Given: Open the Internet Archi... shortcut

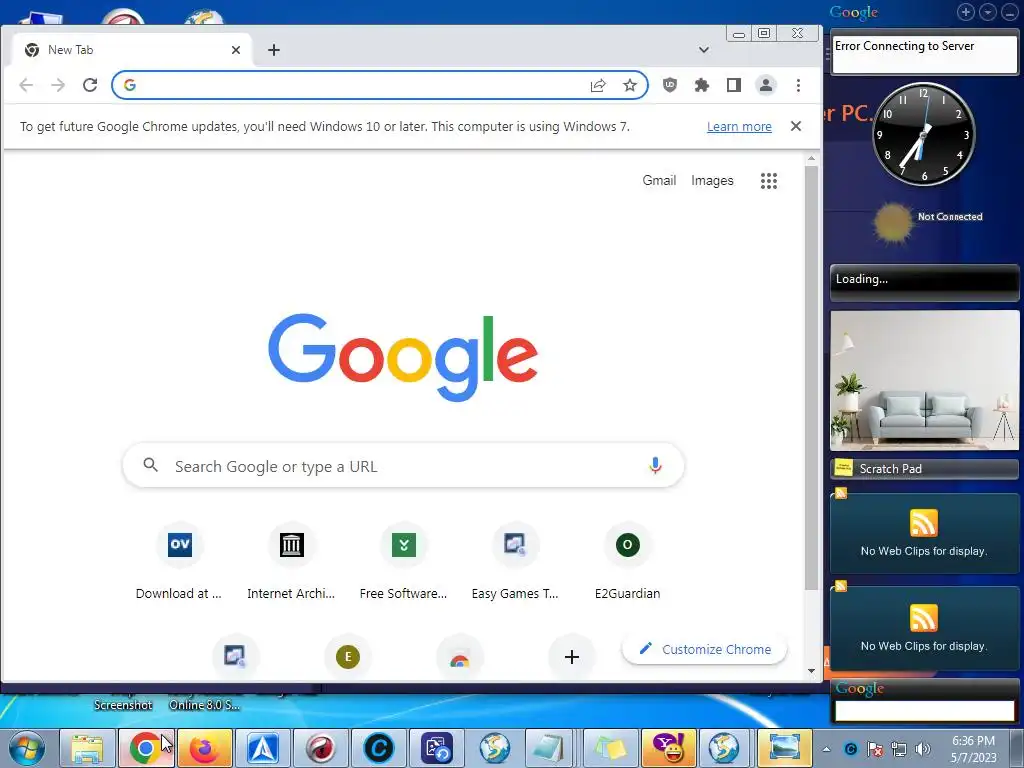Looking at the screenshot, I should click(x=291, y=561).
